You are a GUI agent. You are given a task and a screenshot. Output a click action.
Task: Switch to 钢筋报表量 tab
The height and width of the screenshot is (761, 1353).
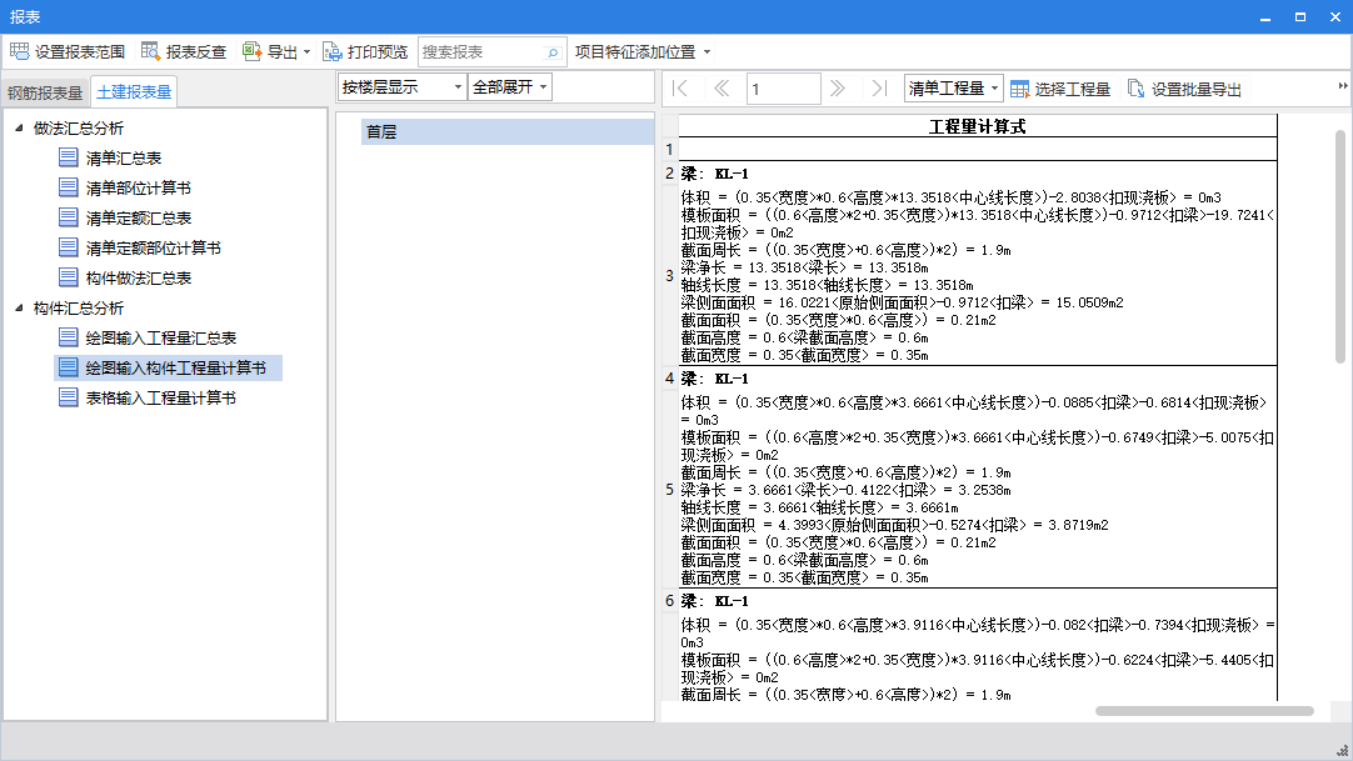[45, 93]
